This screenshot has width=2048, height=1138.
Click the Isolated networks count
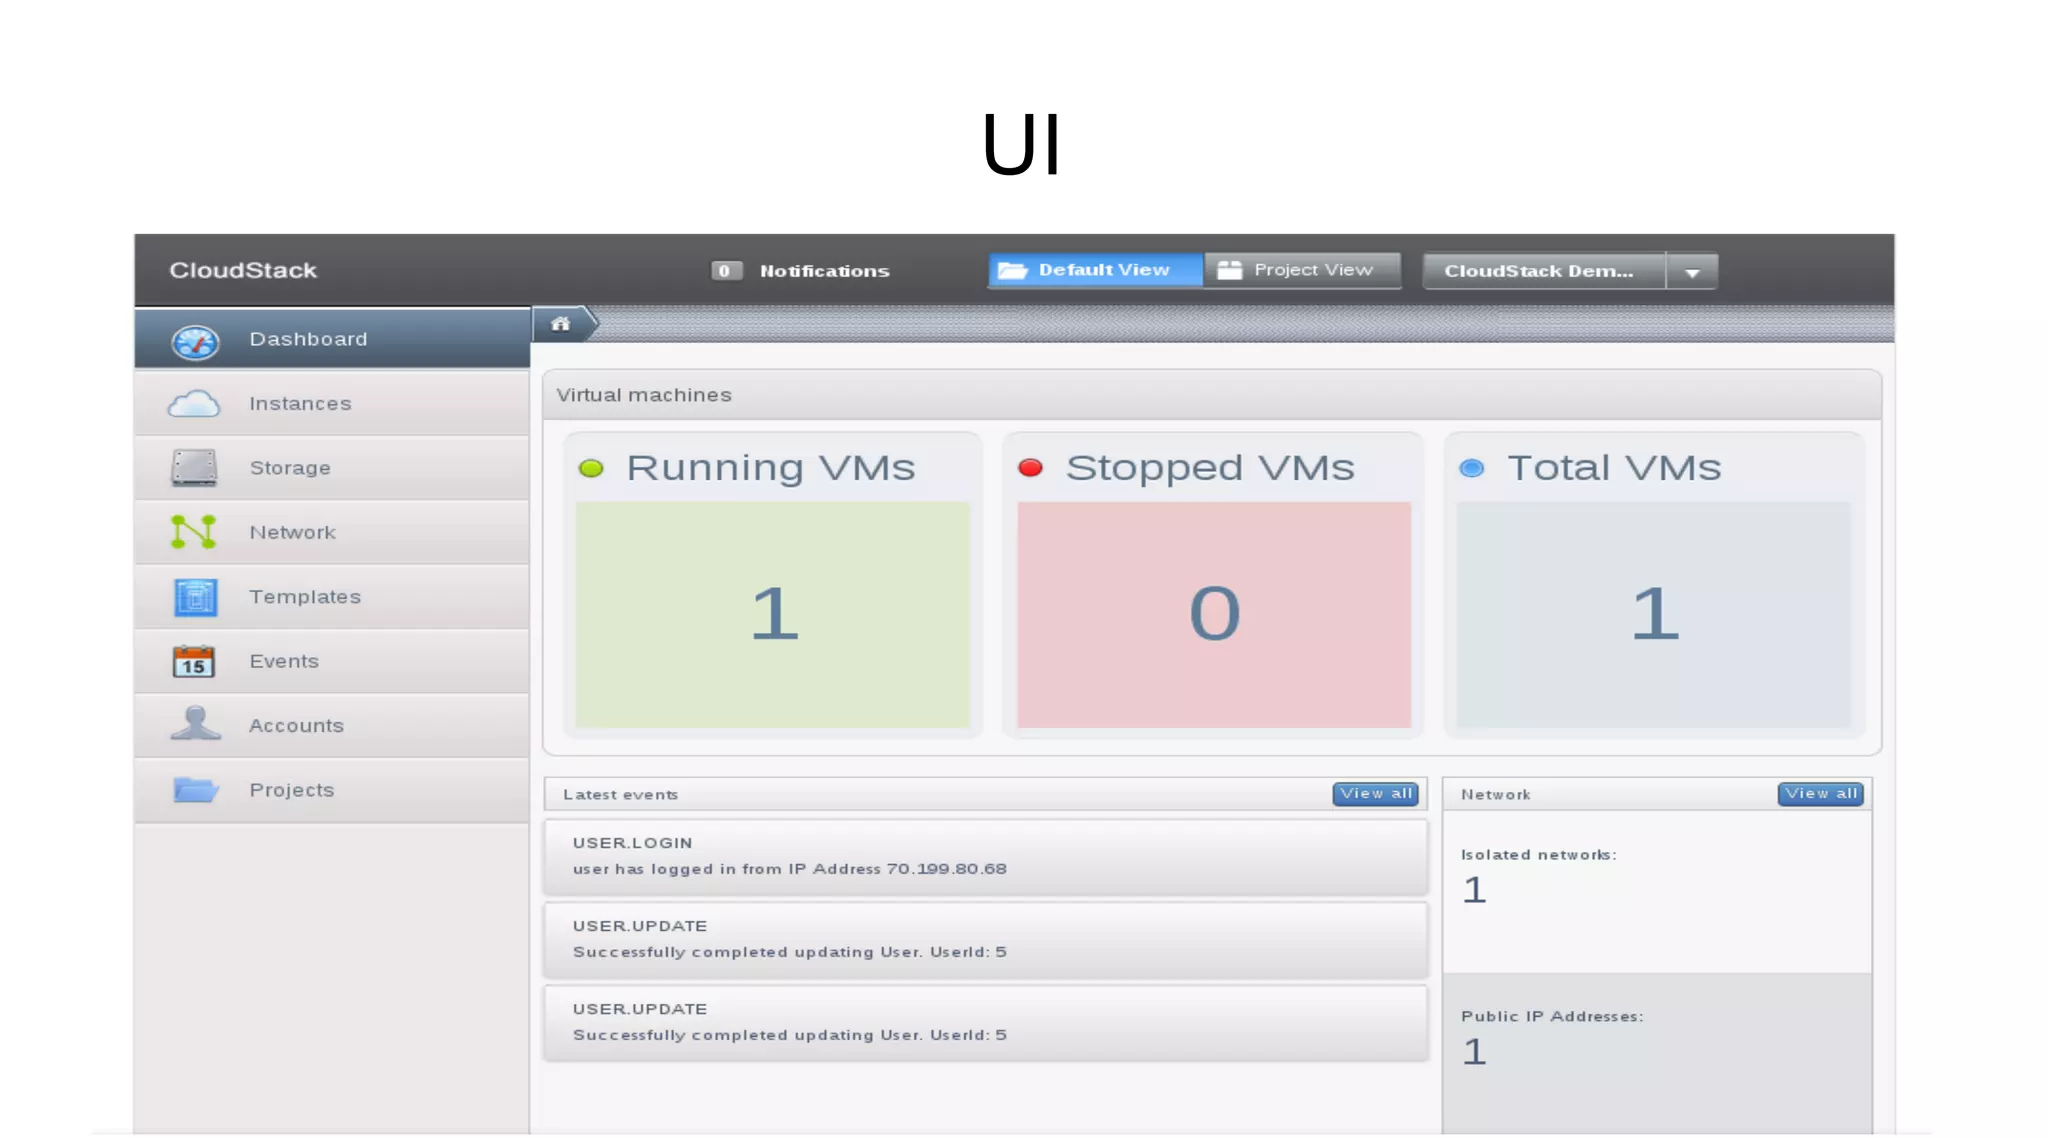pyautogui.click(x=1474, y=890)
